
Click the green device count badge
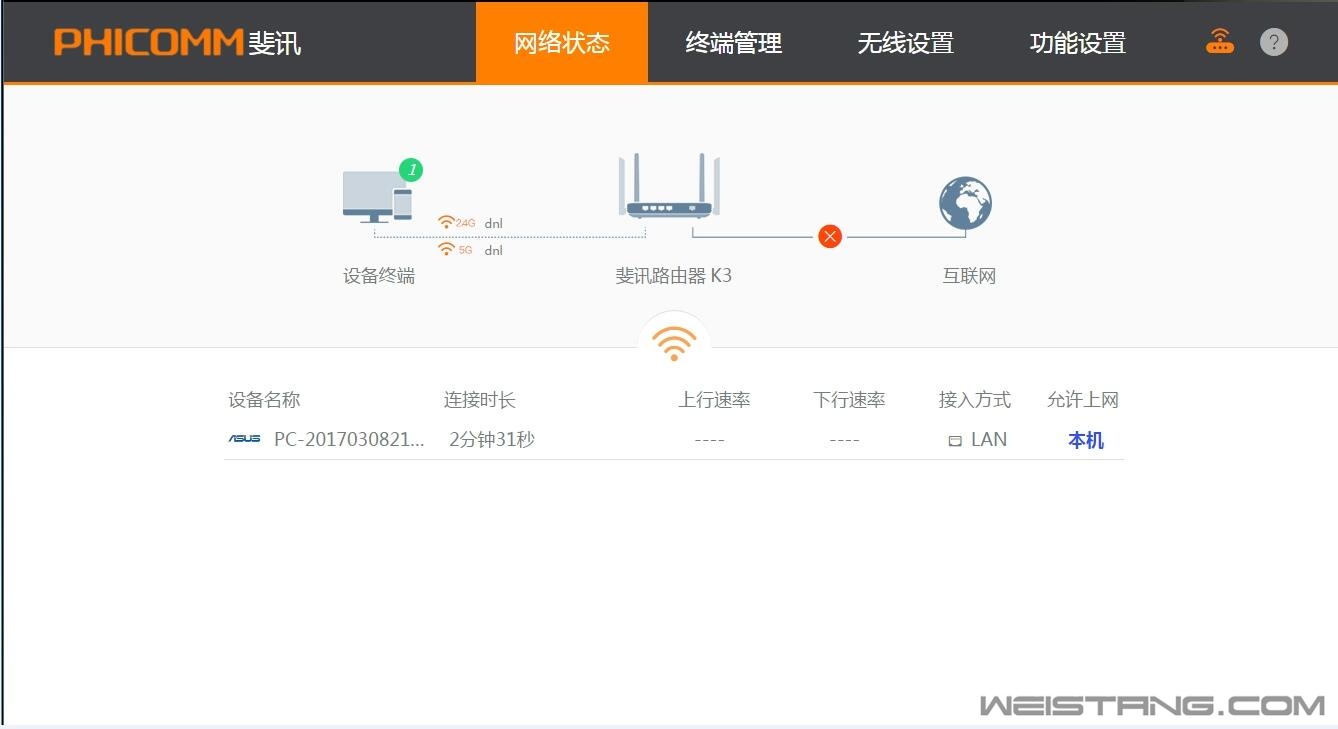point(411,170)
